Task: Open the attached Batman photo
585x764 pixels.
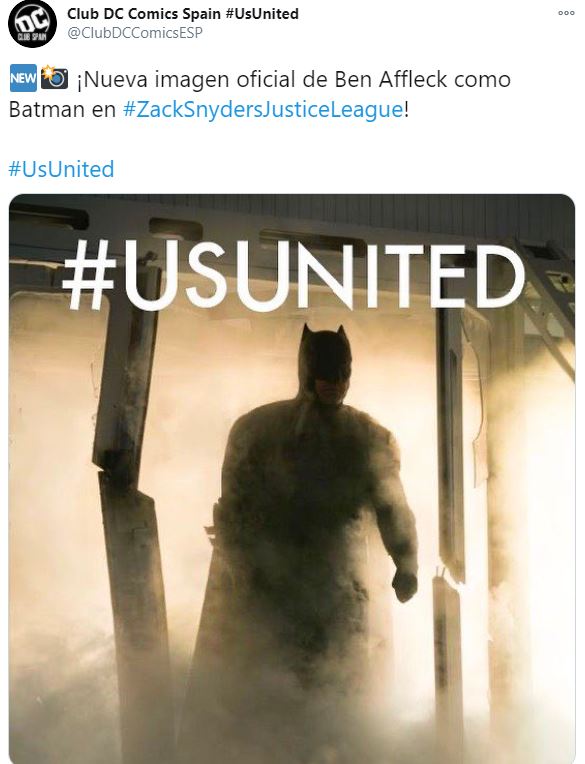Action: point(292,478)
